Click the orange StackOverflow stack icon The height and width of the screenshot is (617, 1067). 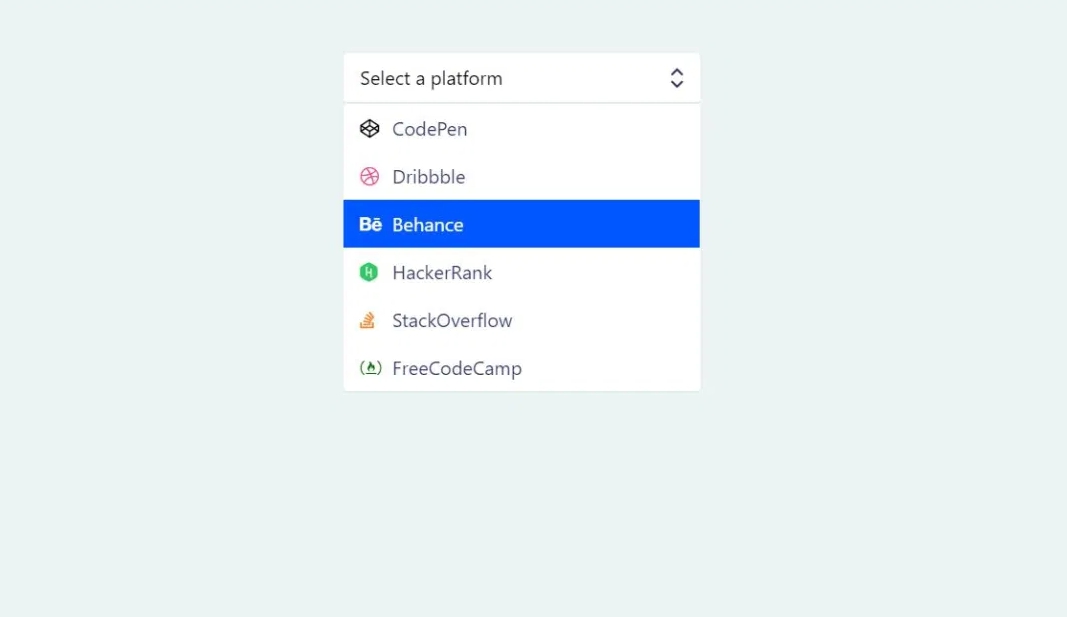pyautogui.click(x=369, y=321)
